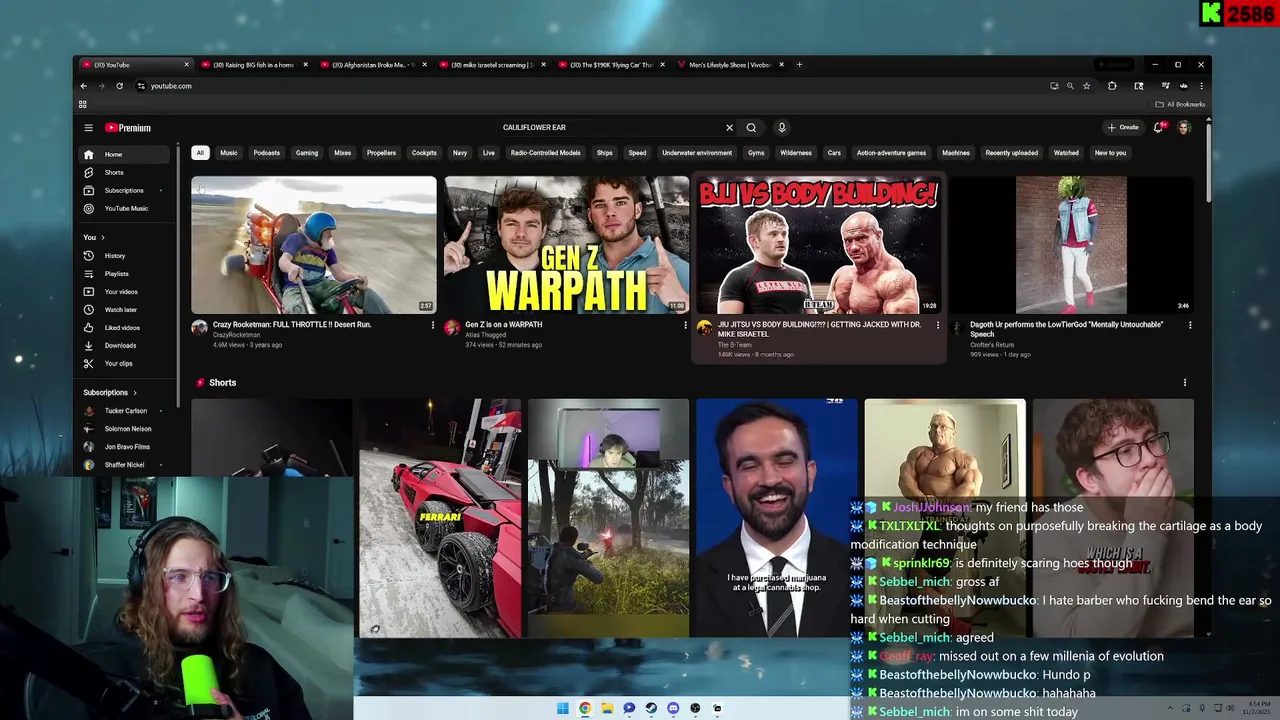Open the notifications bell

pyautogui.click(x=1159, y=128)
